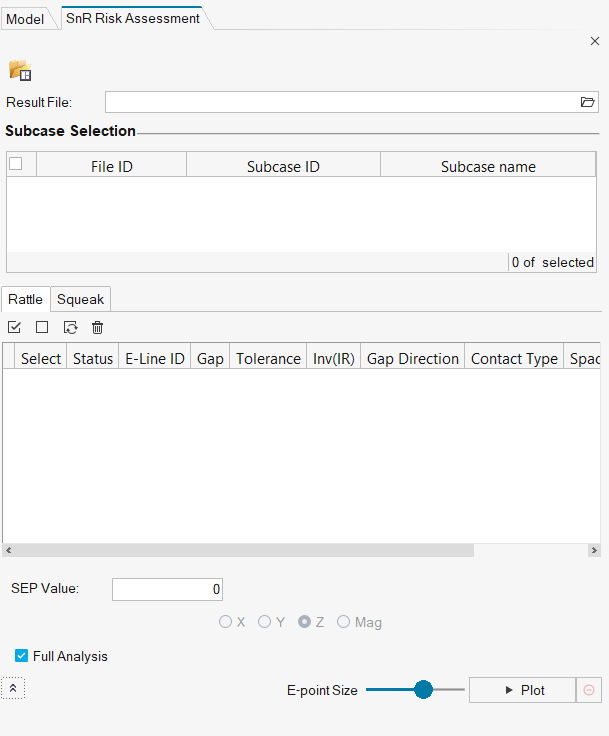Select the Mag radio button
The image size is (609, 736).
click(x=343, y=621)
